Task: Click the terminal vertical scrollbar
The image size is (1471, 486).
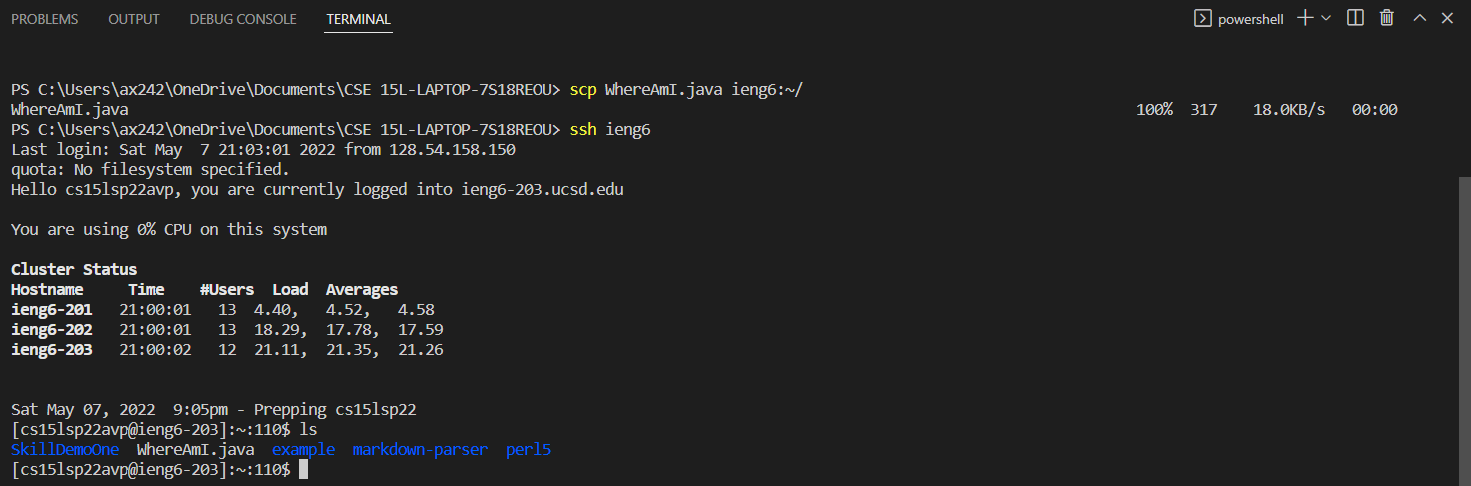Action: click(1464, 331)
